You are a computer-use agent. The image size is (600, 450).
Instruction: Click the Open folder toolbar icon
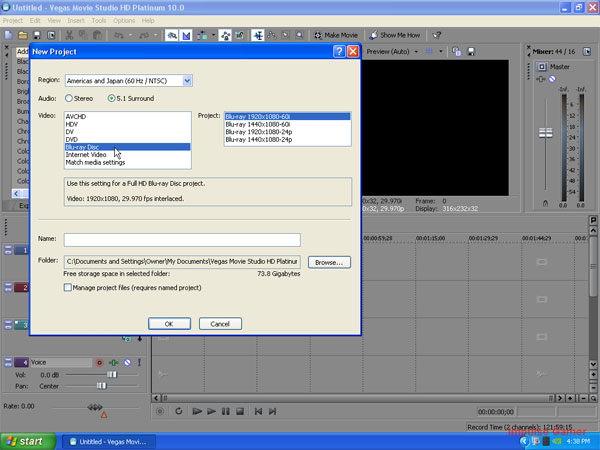(23, 36)
